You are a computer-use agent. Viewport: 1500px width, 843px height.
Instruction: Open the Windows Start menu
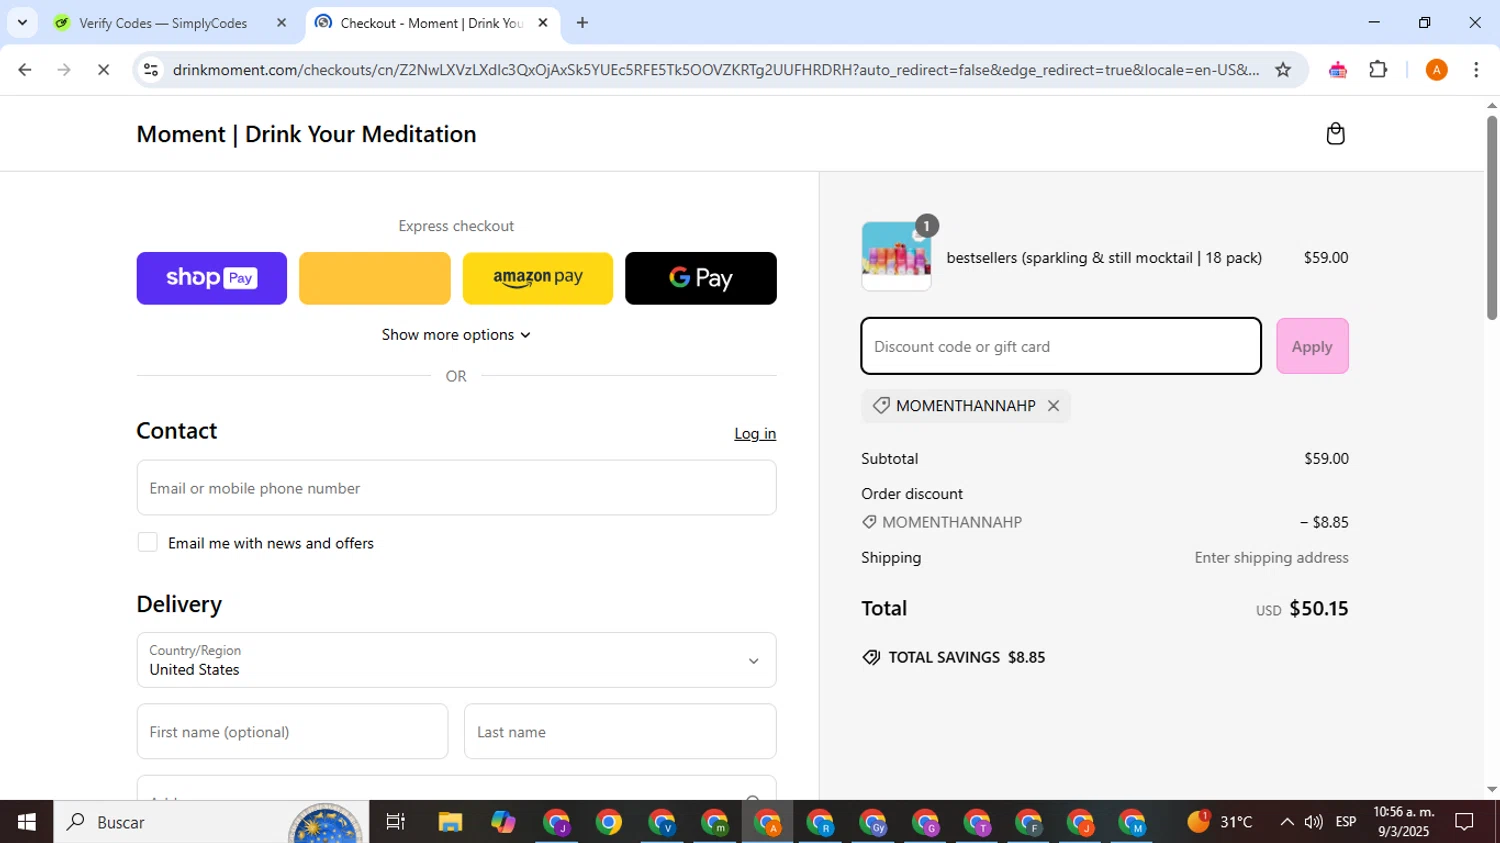(26, 822)
